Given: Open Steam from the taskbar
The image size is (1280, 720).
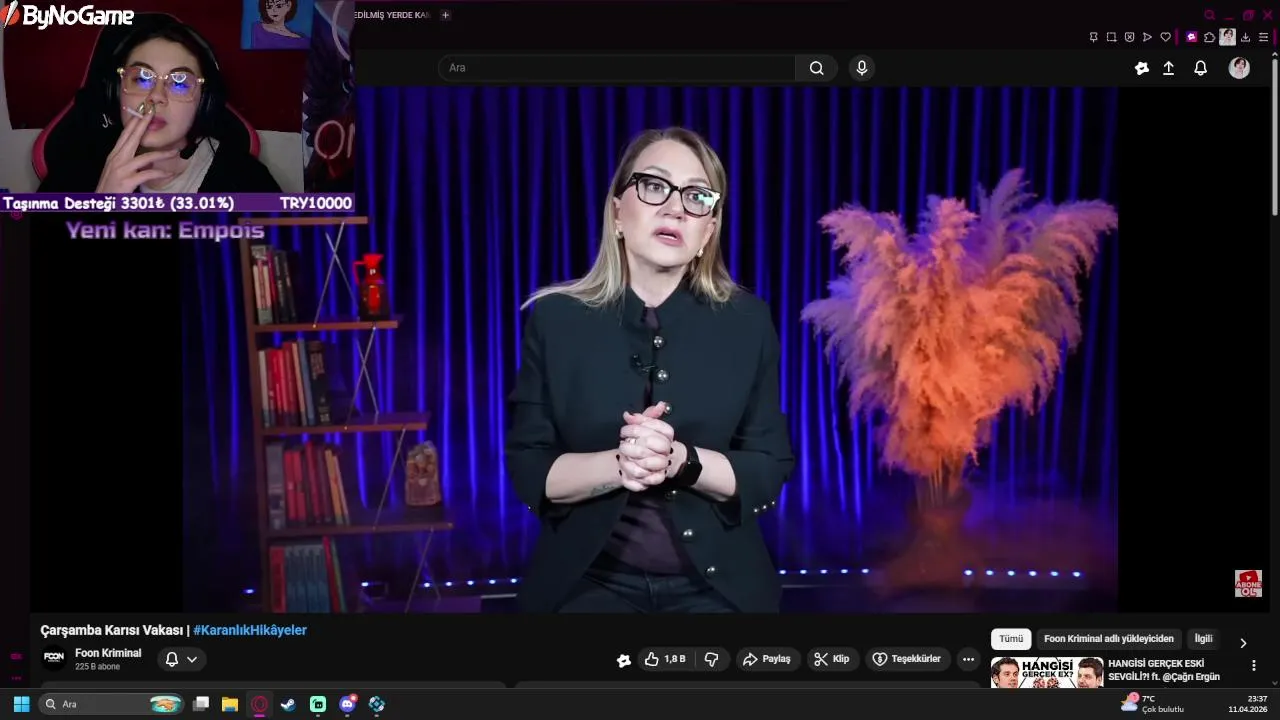Looking at the screenshot, I should click(x=288, y=704).
